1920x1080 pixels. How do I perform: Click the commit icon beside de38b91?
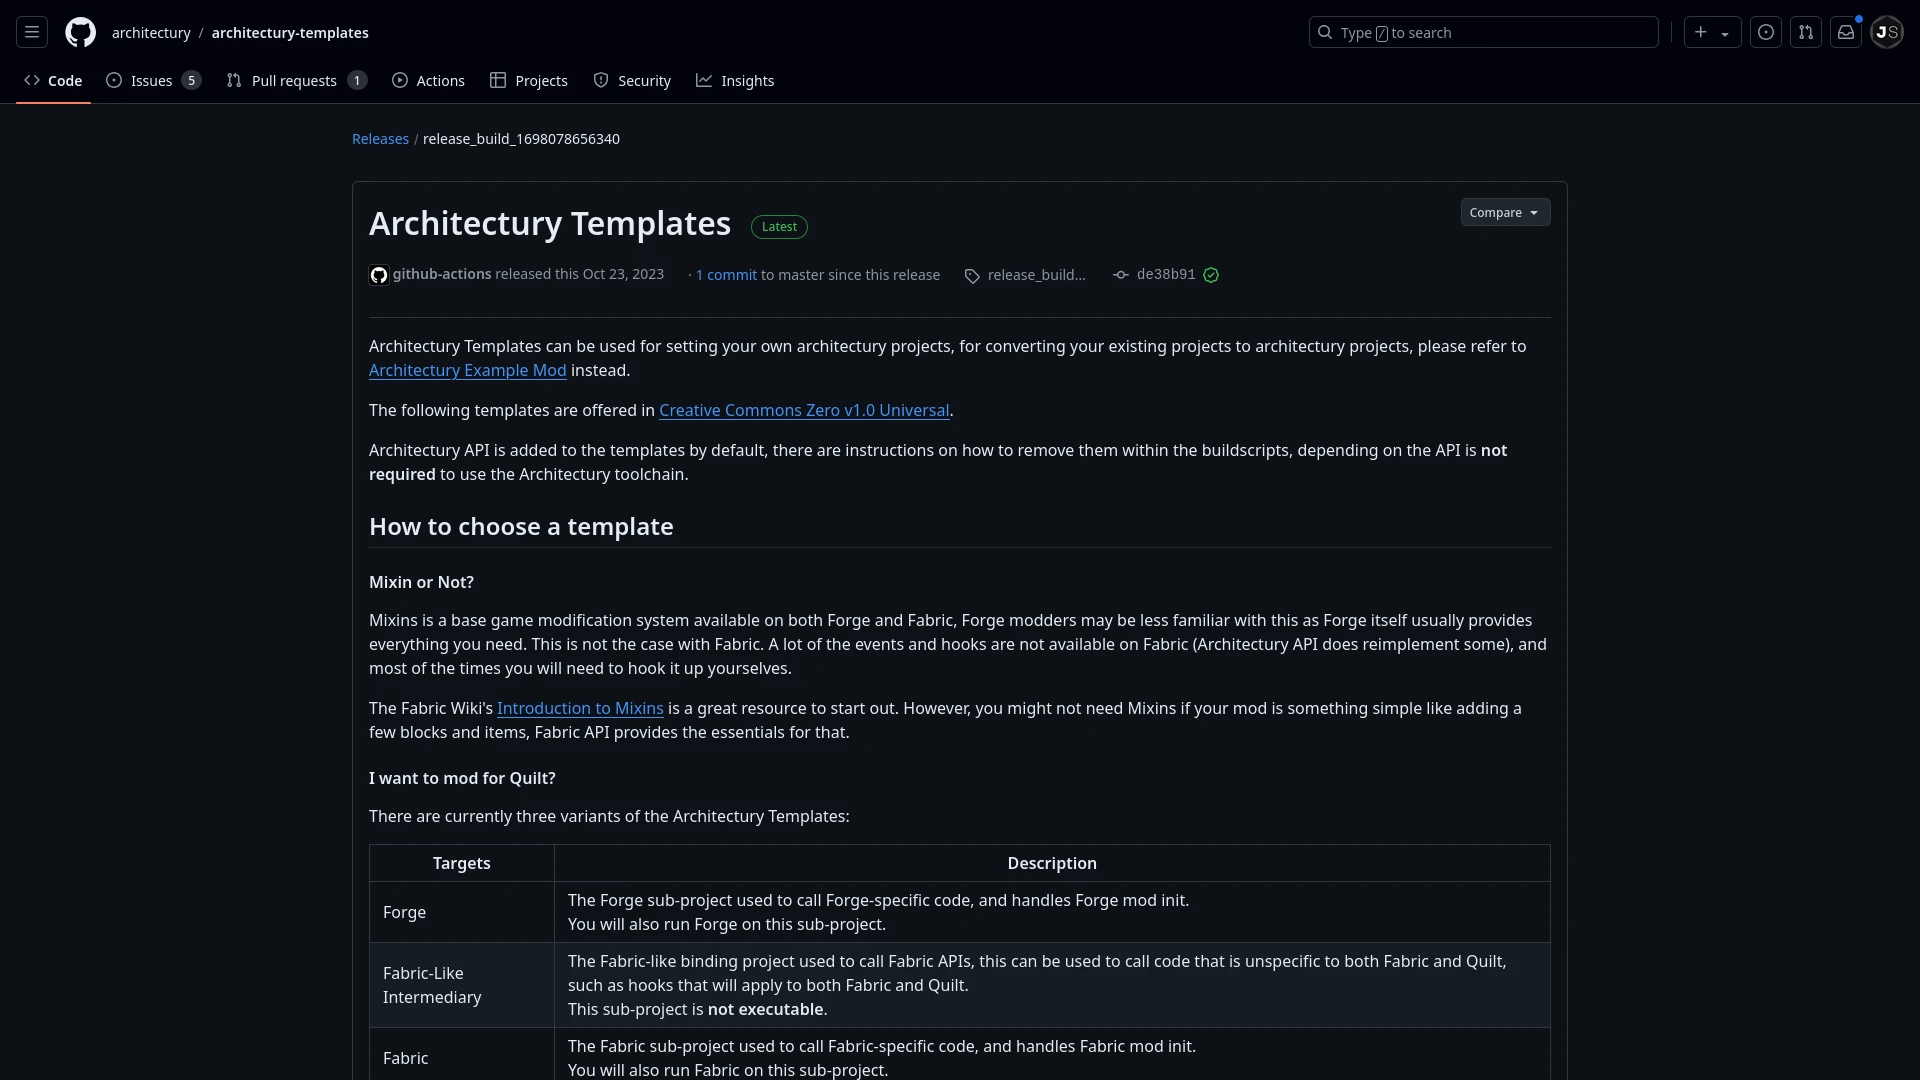(x=1121, y=275)
